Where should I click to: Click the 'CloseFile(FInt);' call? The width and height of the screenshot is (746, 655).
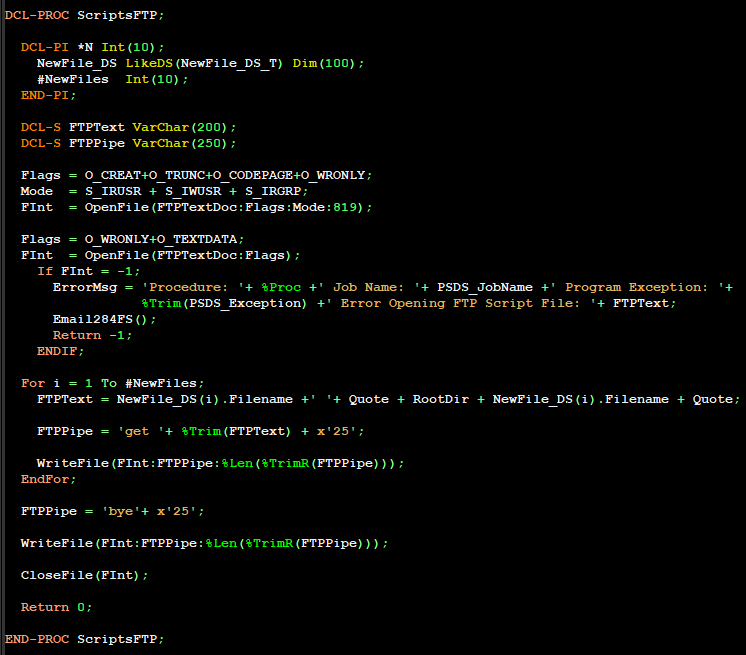[84, 575]
